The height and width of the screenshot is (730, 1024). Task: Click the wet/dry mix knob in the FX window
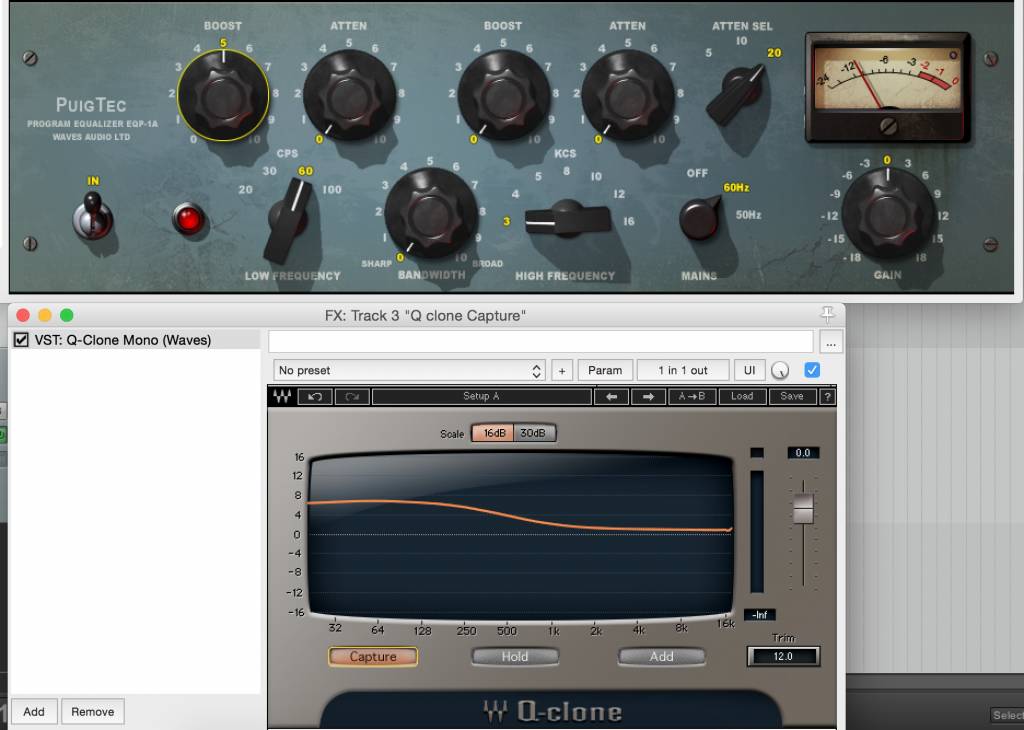780,370
